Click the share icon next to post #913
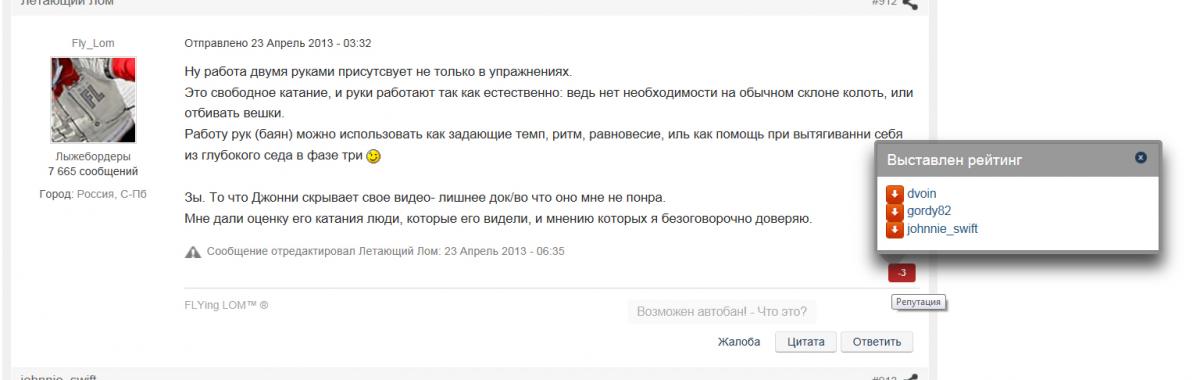Image resolution: width=1200 pixels, height=380 pixels. pyautogui.click(x=909, y=377)
